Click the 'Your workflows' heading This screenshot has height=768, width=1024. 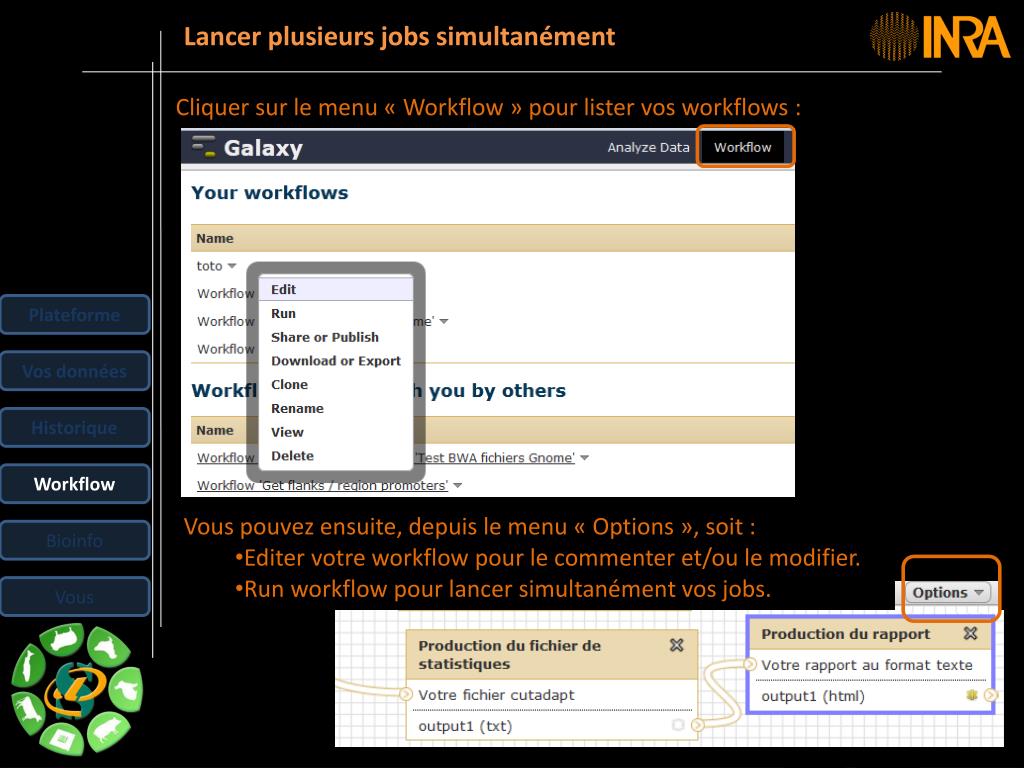270,193
